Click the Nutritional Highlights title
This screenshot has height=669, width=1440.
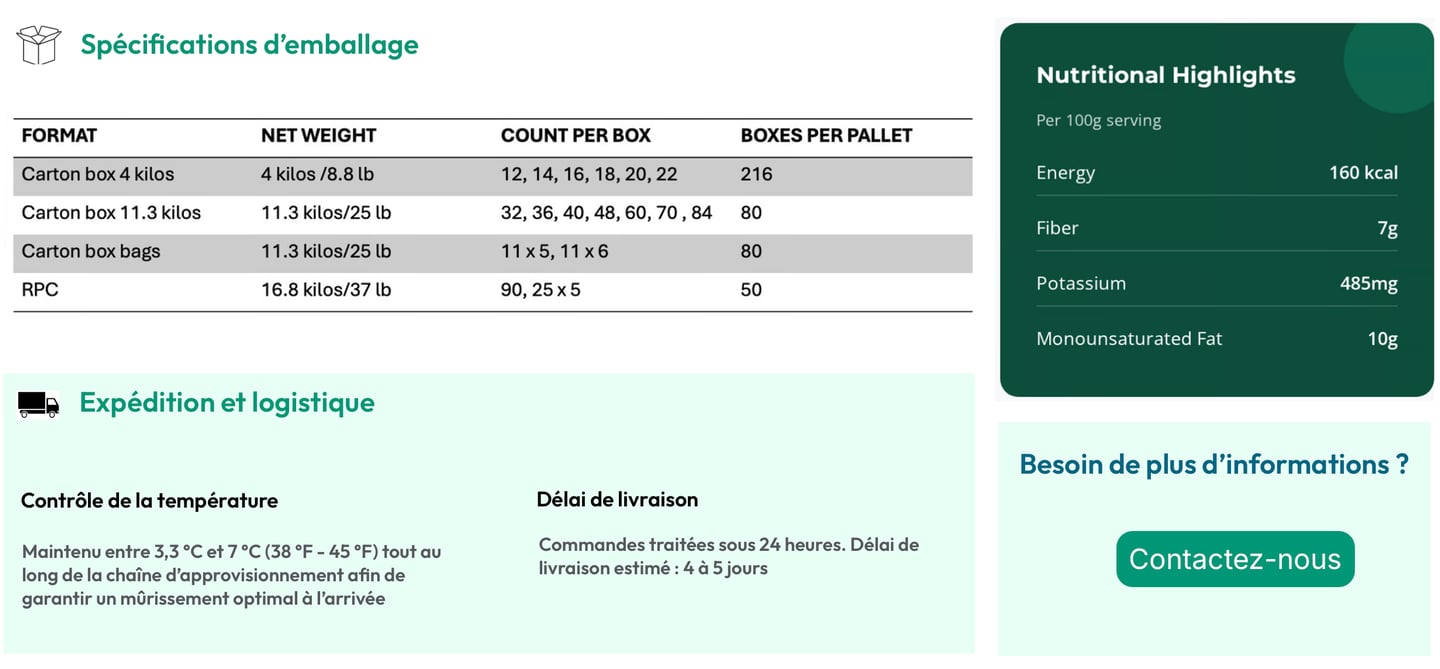click(x=1165, y=75)
